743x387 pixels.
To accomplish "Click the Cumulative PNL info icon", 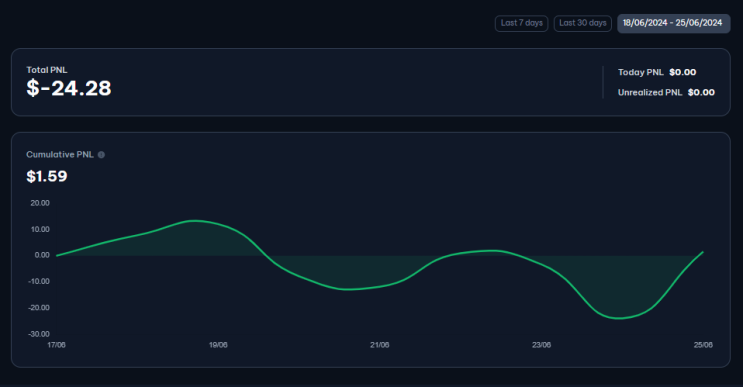I will point(101,155).
